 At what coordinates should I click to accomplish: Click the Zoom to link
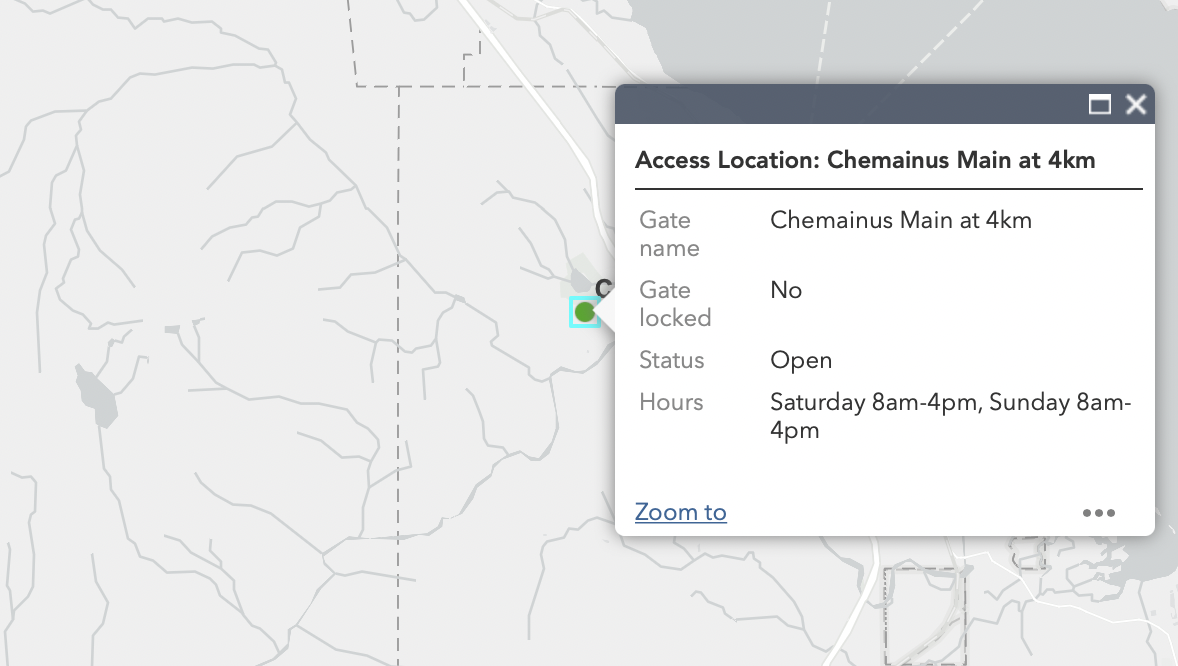(x=680, y=512)
